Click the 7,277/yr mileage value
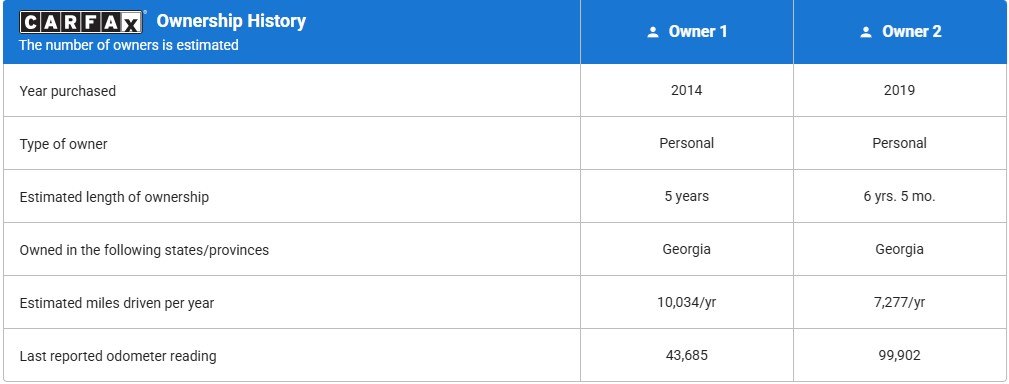Screen dimensions: 1009x384 point(900,302)
